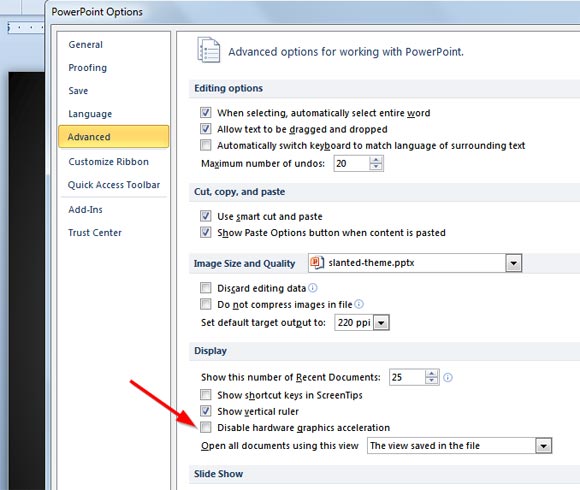Enable Automatically switch keyboard checkbox

(x=206, y=145)
